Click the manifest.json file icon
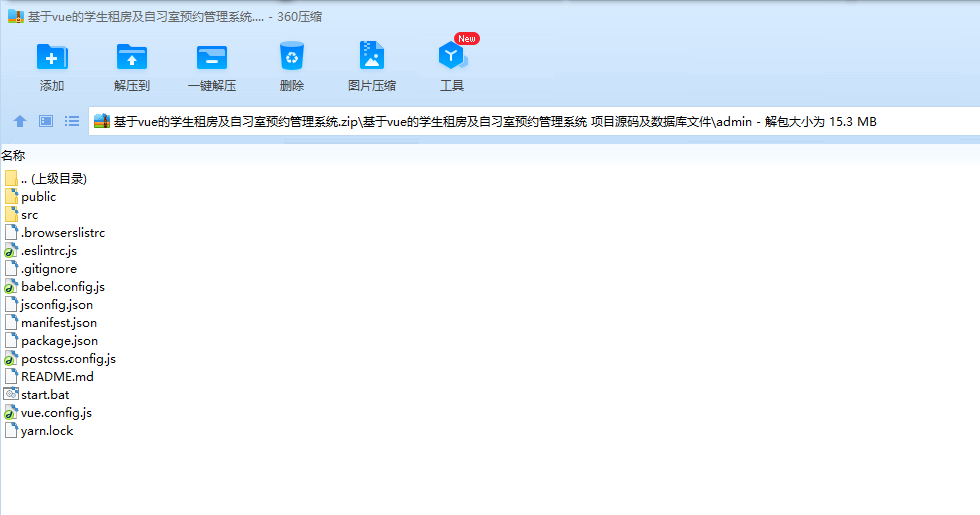The height and width of the screenshot is (515, 980). [11, 322]
